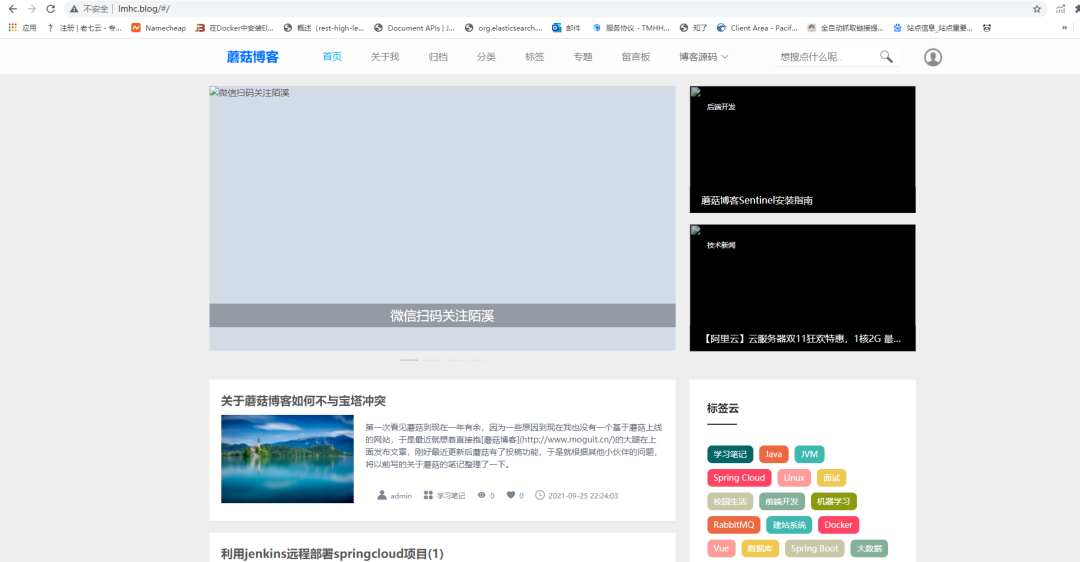Click the browser forward arrow

[x=32, y=9]
